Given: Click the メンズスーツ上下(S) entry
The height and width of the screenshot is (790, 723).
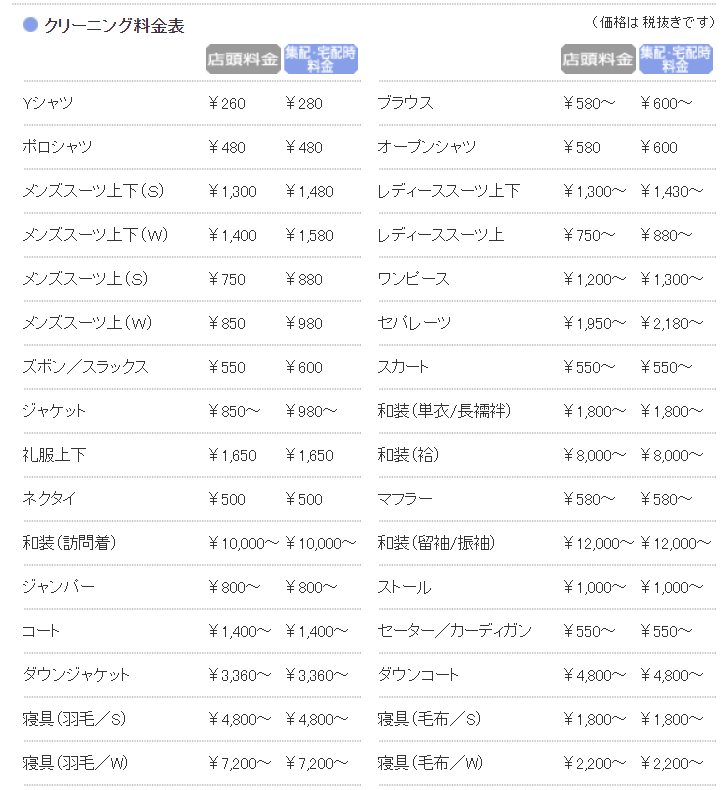Looking at the screenshot, I should point(93,191).
